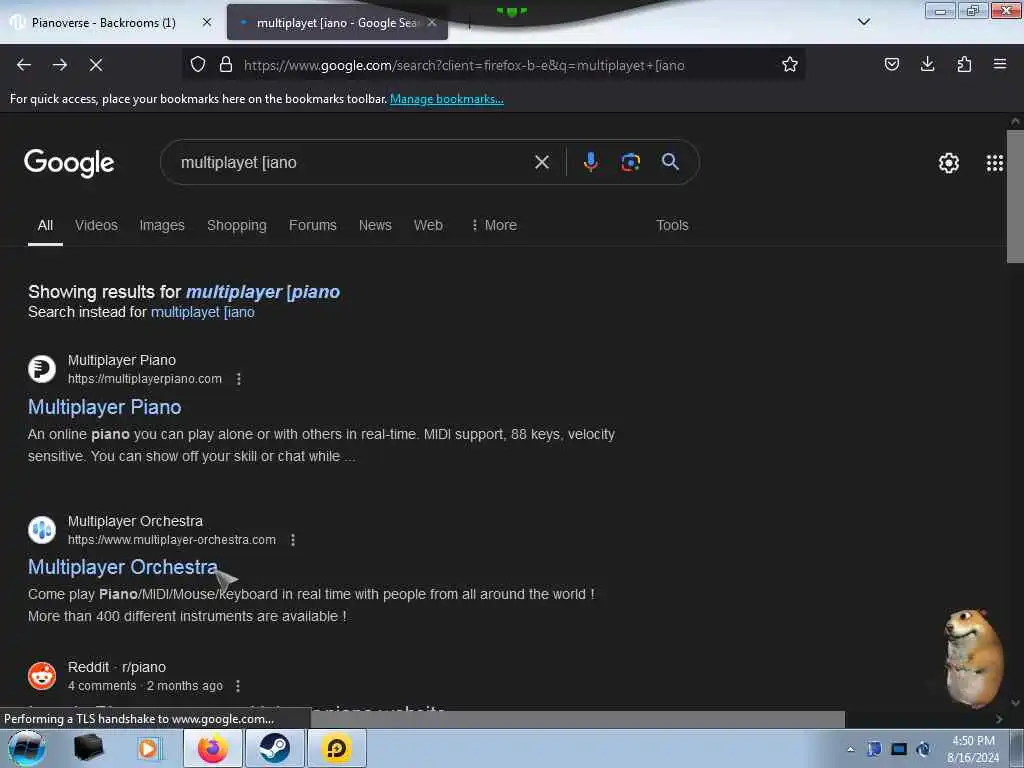Open options for Multiplayer Piano result
This screenshot has width=1024, height=768.
pyautogui.click(x=238, y=379)
